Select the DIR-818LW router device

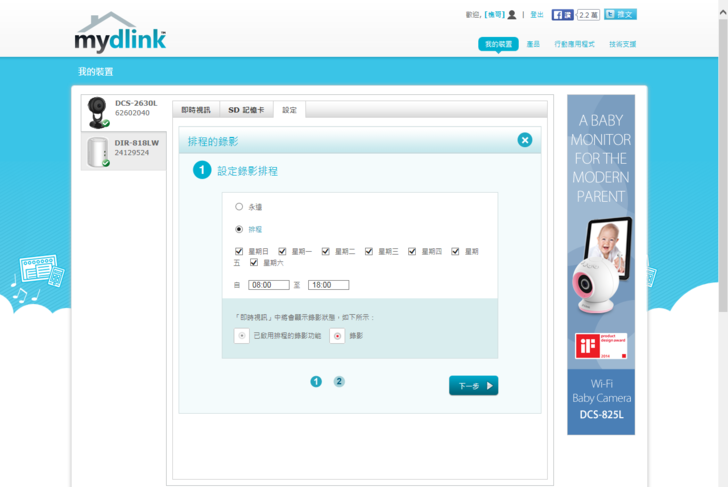click(x=124, y=151)
